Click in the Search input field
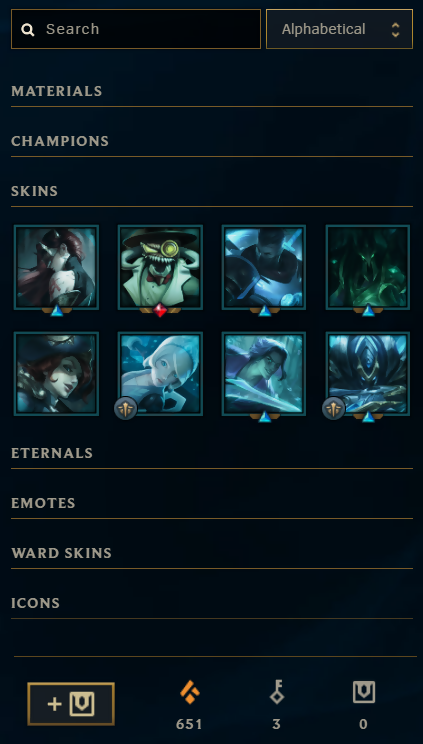Screen dimensions: 423x744 (136, 29)
